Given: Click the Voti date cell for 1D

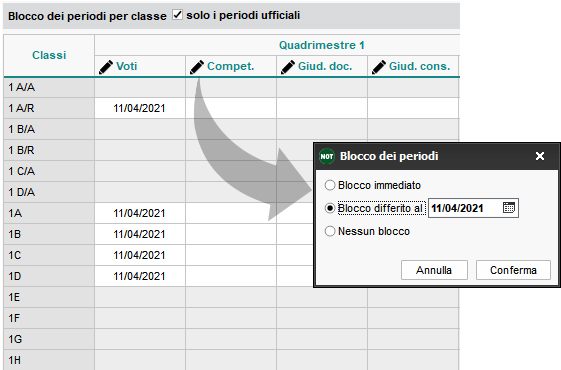Looking at the screenshot, I should point(140,276).
